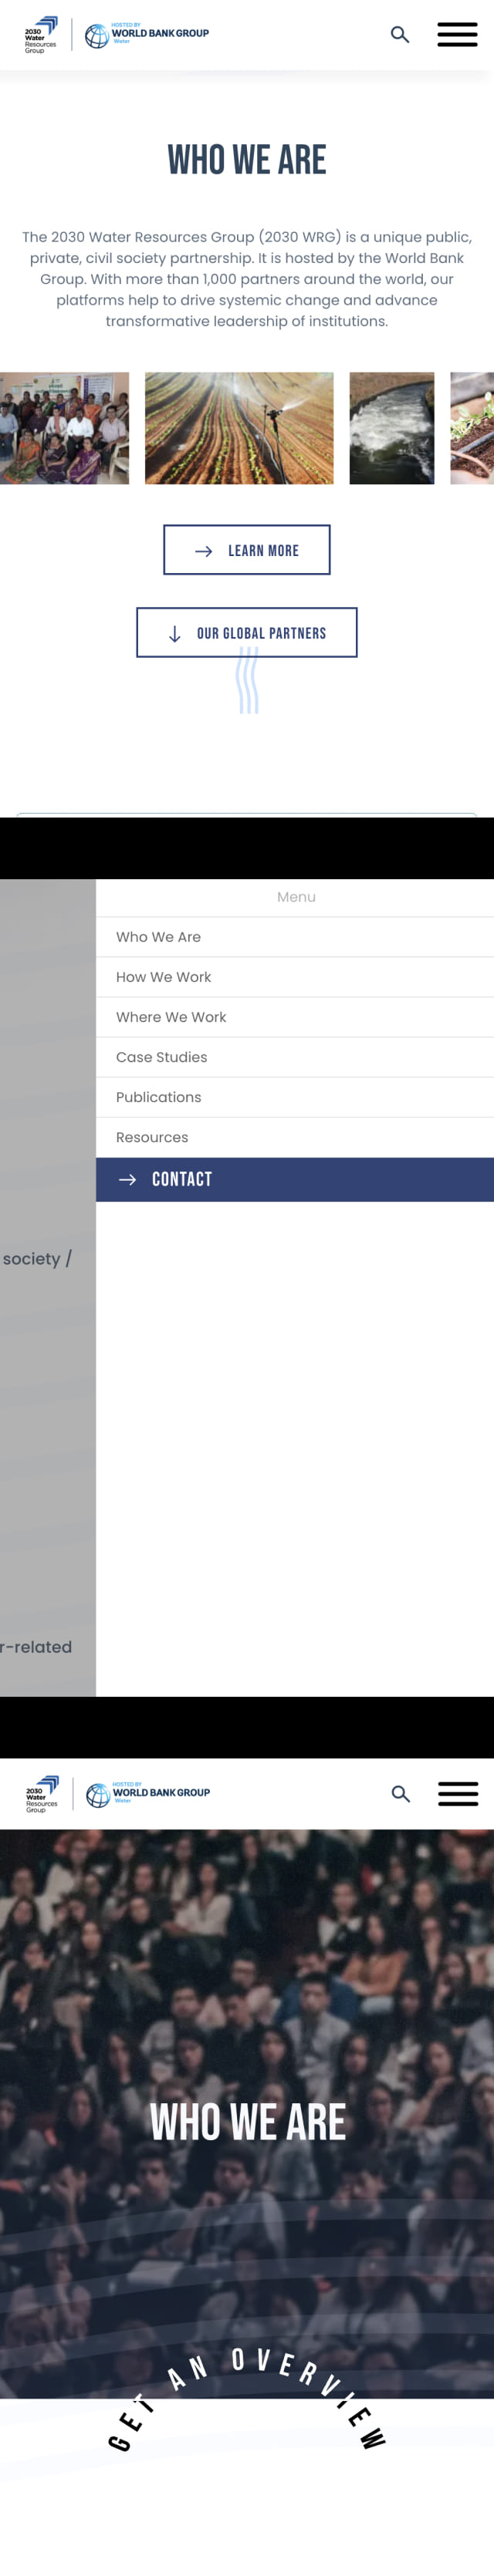
Task: Click the Contact button in the menu
Action: (295, 1180)
